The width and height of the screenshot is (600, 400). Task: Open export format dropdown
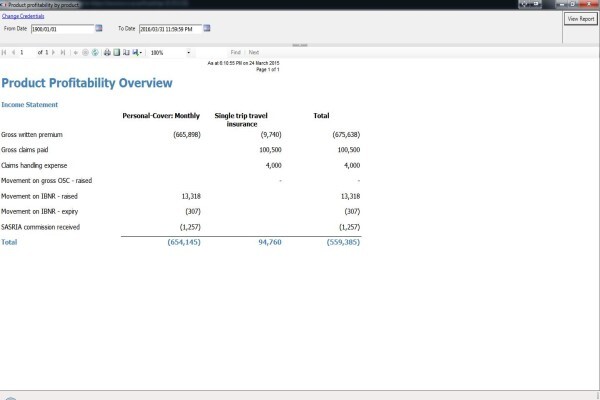(x=137, y=52)
